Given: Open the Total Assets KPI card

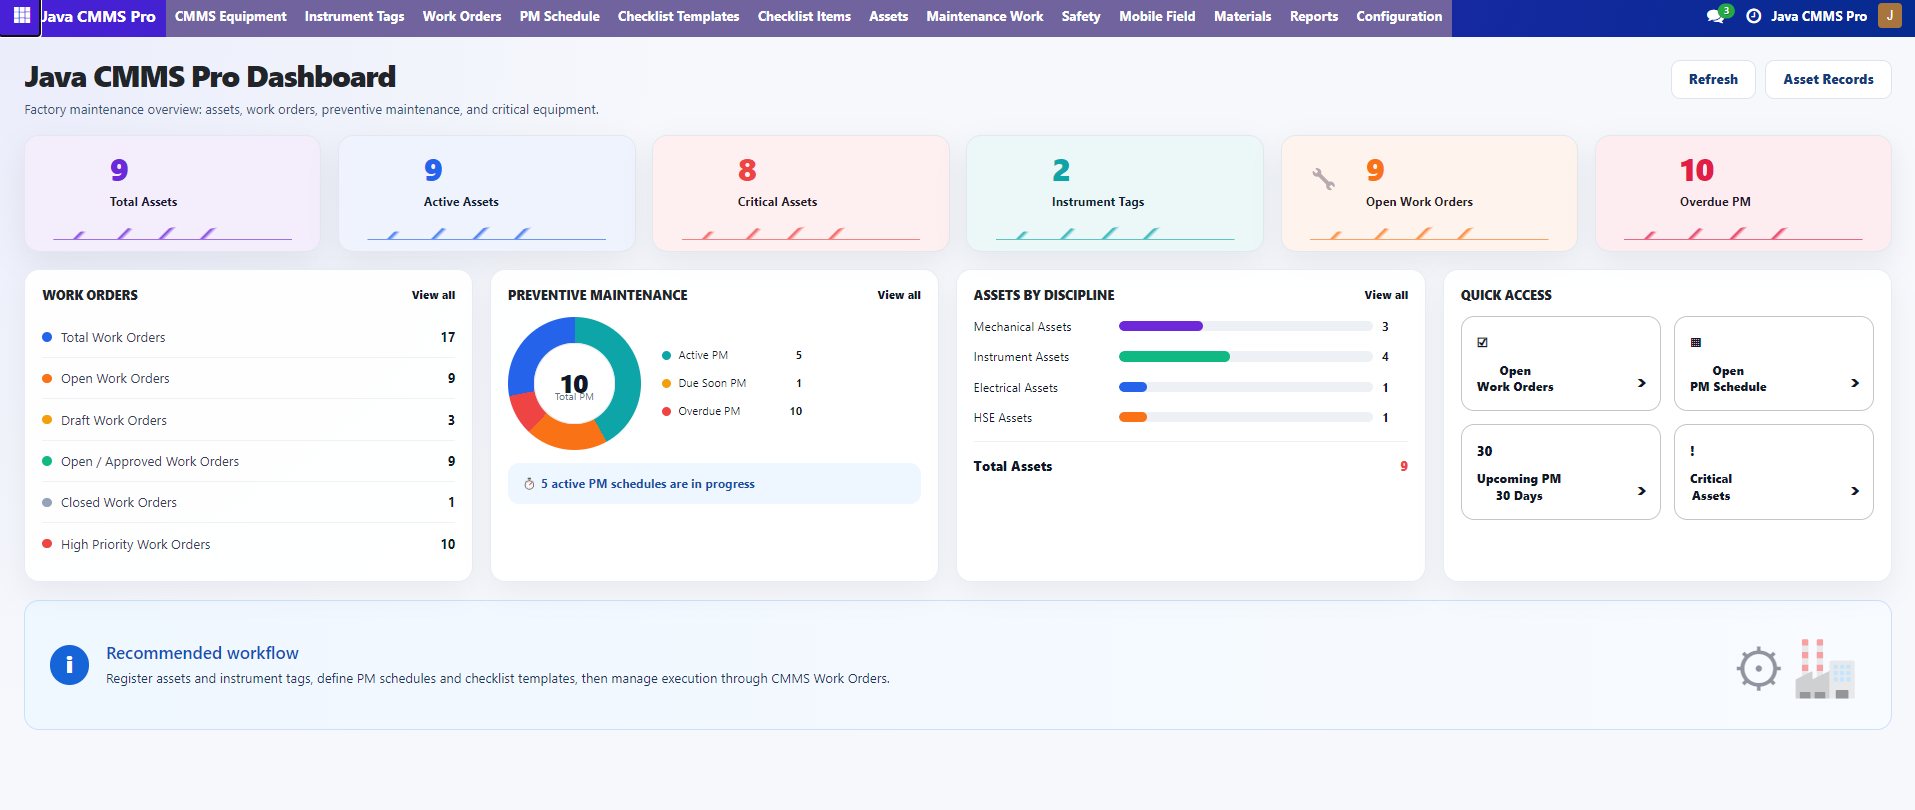Looking at the screenshot, I should (x=172, y=193).
